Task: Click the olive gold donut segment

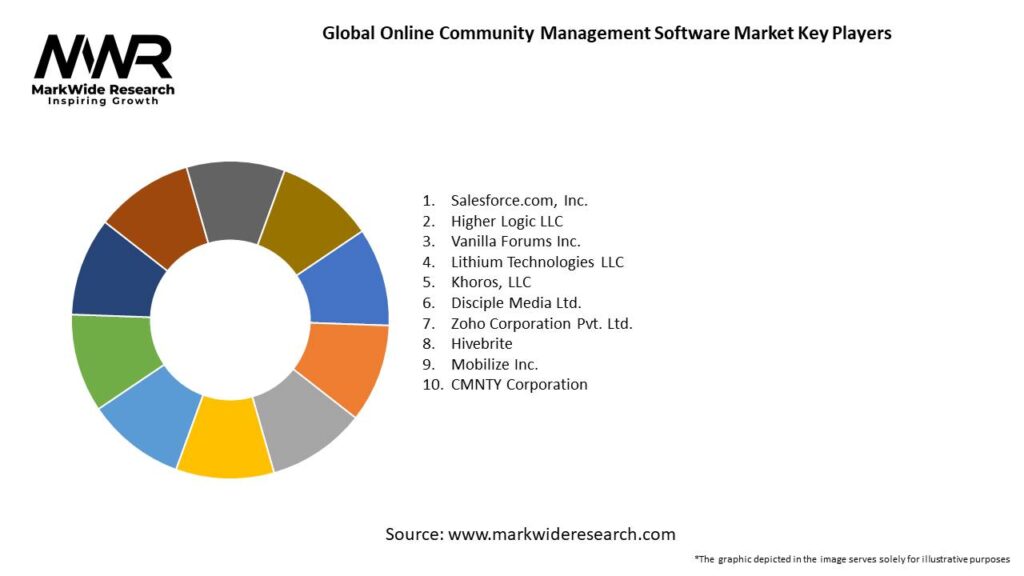Action: (x=309, y=219)
